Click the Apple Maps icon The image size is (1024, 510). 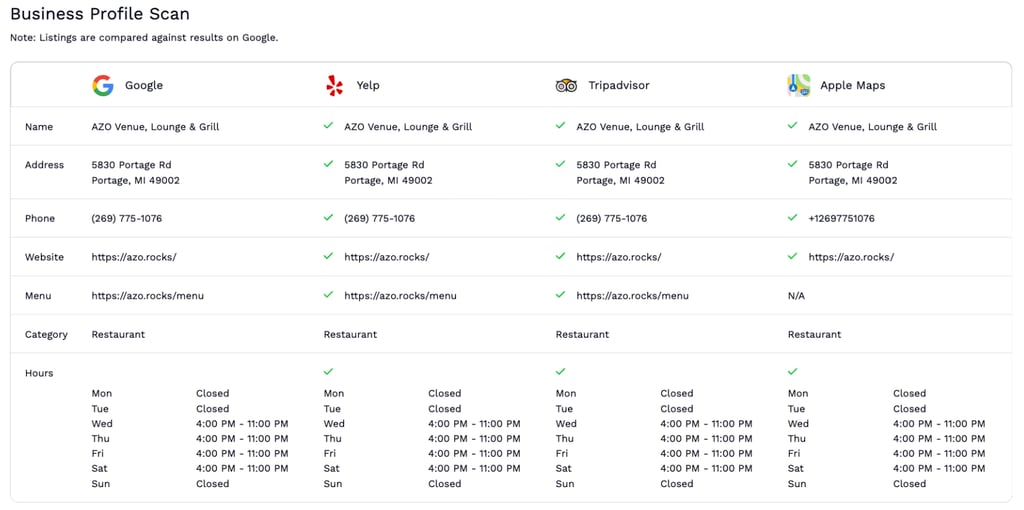(799, 86)
